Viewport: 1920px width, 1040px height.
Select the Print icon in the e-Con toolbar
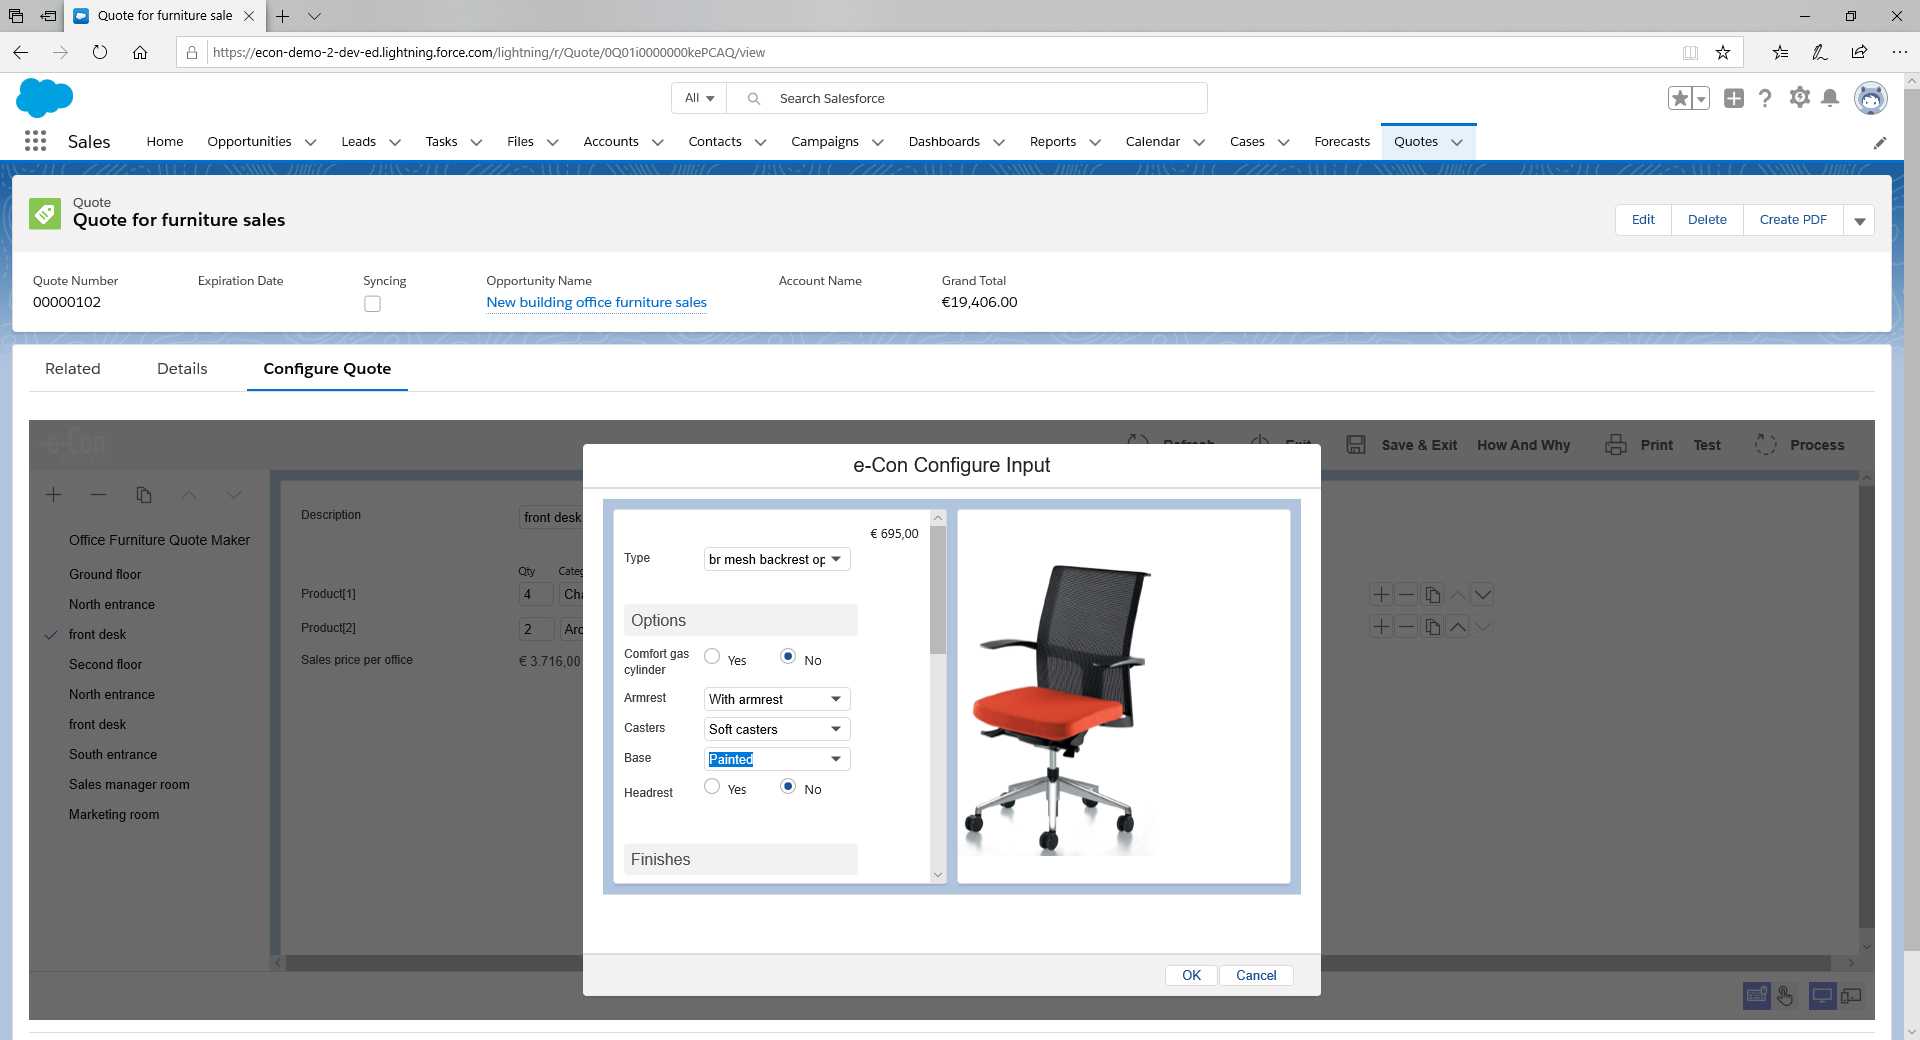1616,445
